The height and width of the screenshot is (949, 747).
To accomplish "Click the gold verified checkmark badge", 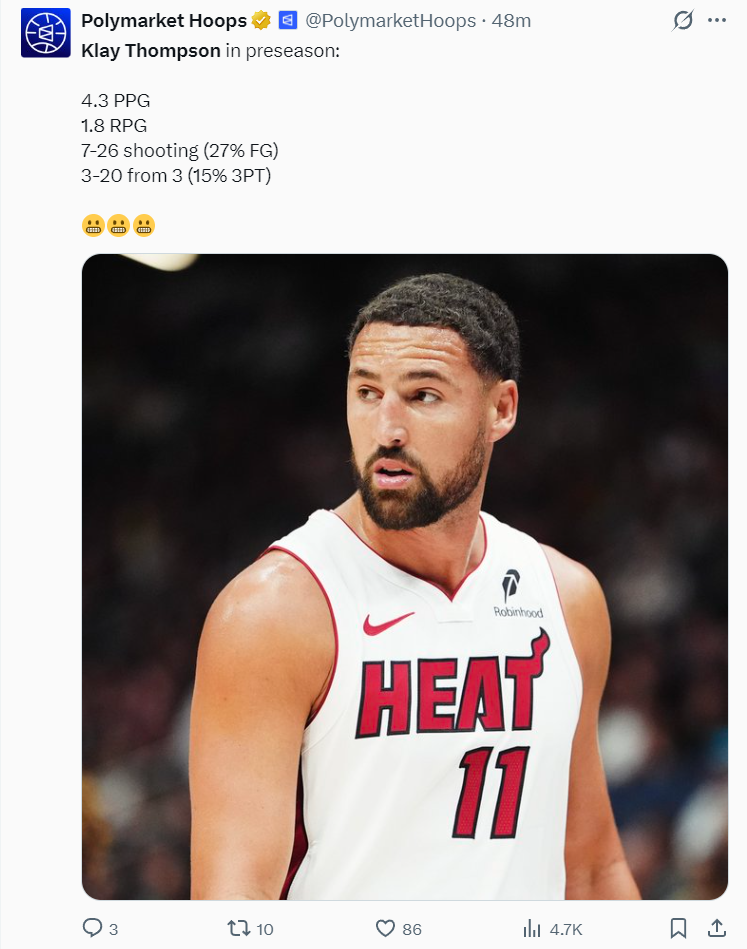I will [x=261, y=21].
